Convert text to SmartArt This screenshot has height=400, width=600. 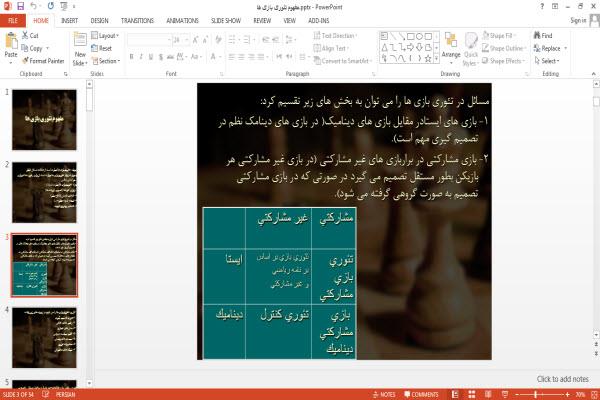coord(342,61)
